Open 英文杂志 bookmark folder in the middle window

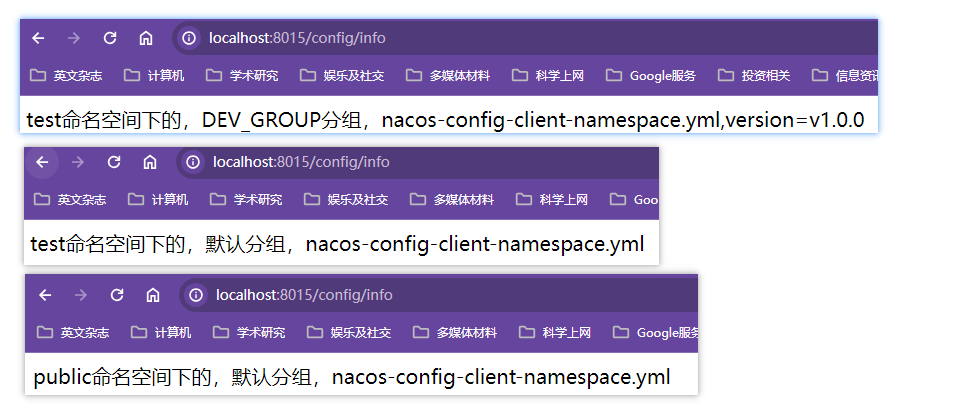[70, 199]
